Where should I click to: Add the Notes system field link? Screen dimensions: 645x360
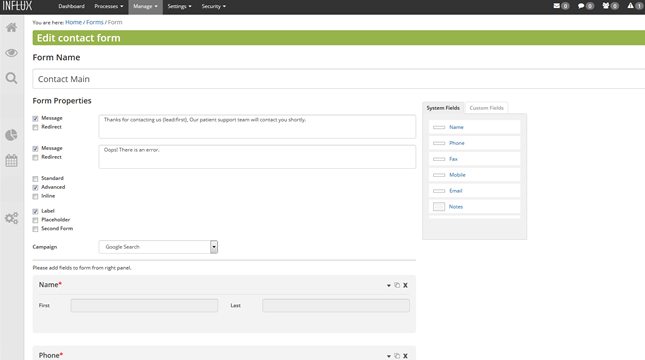[456, 207]
